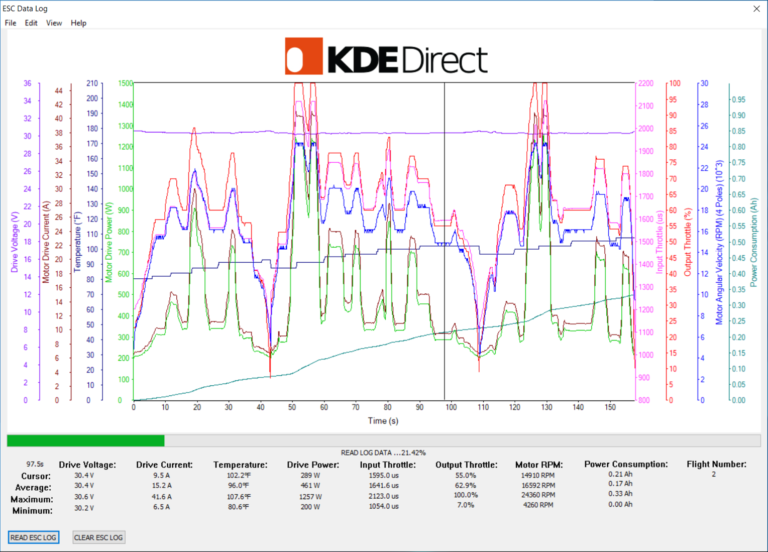Click the green read log progress bar

pyautogui.click(x=86, y=440)
